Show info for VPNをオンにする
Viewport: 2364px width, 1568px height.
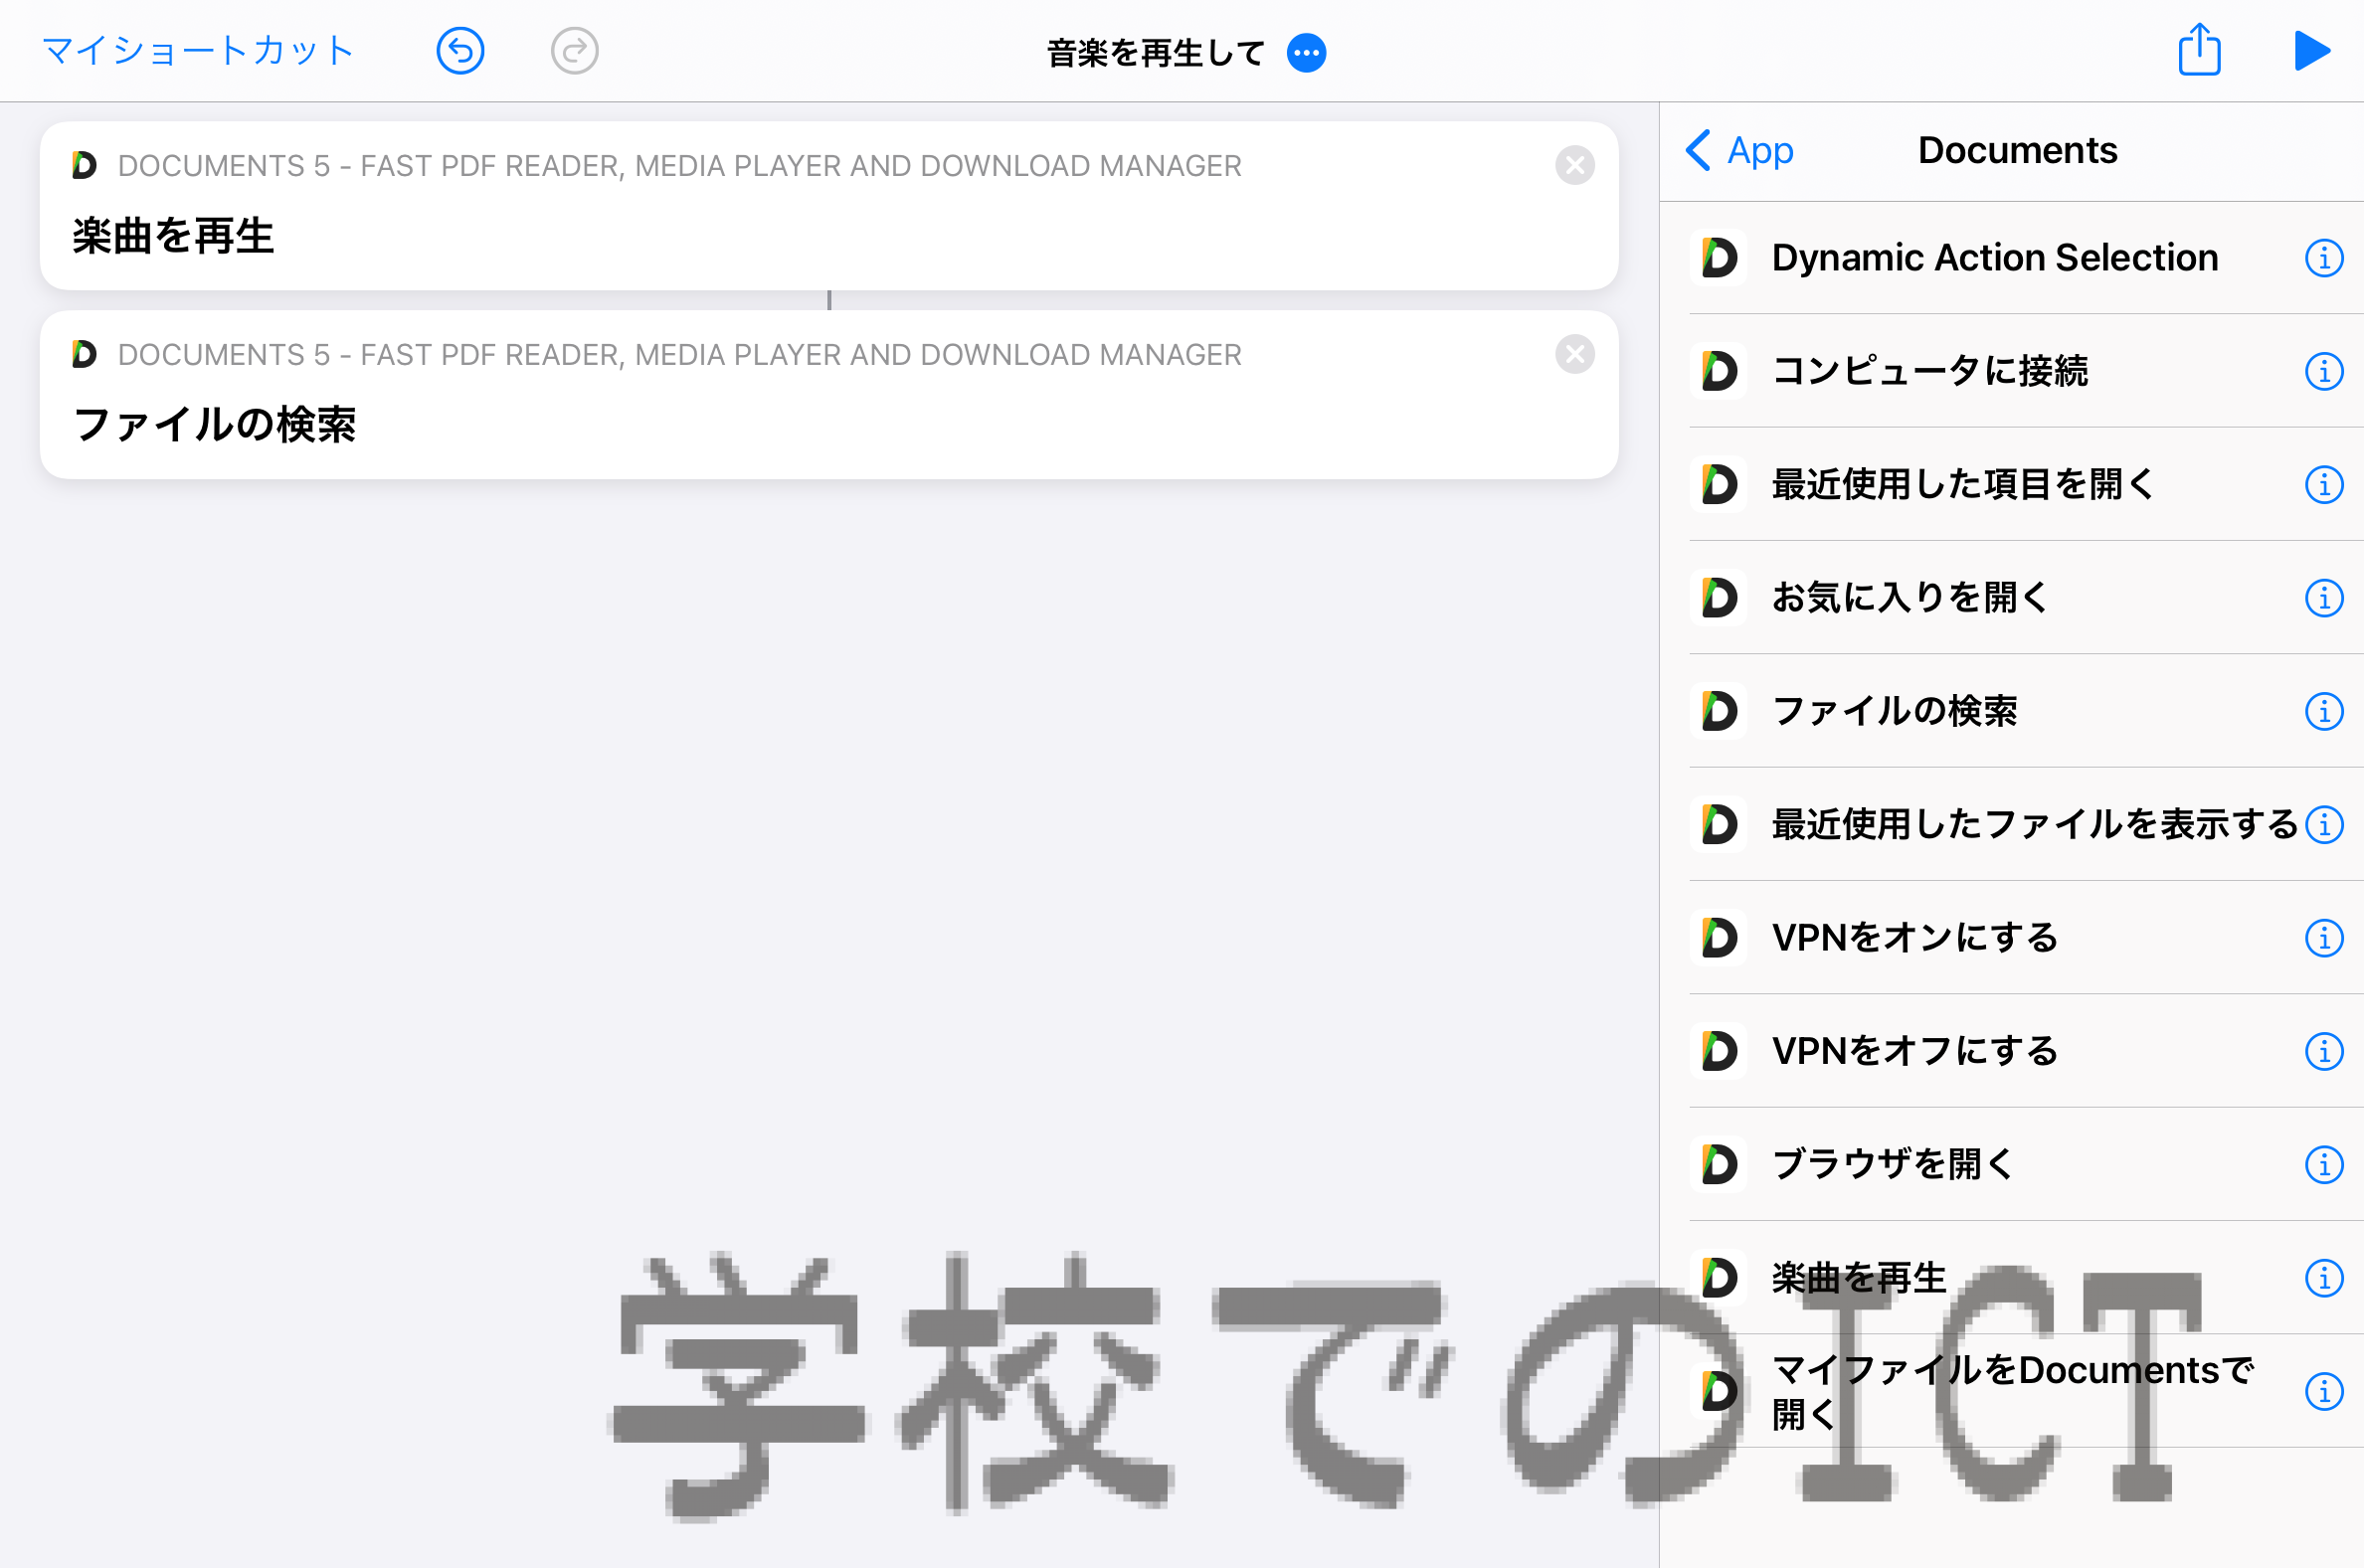click(x=2323, y=938)
